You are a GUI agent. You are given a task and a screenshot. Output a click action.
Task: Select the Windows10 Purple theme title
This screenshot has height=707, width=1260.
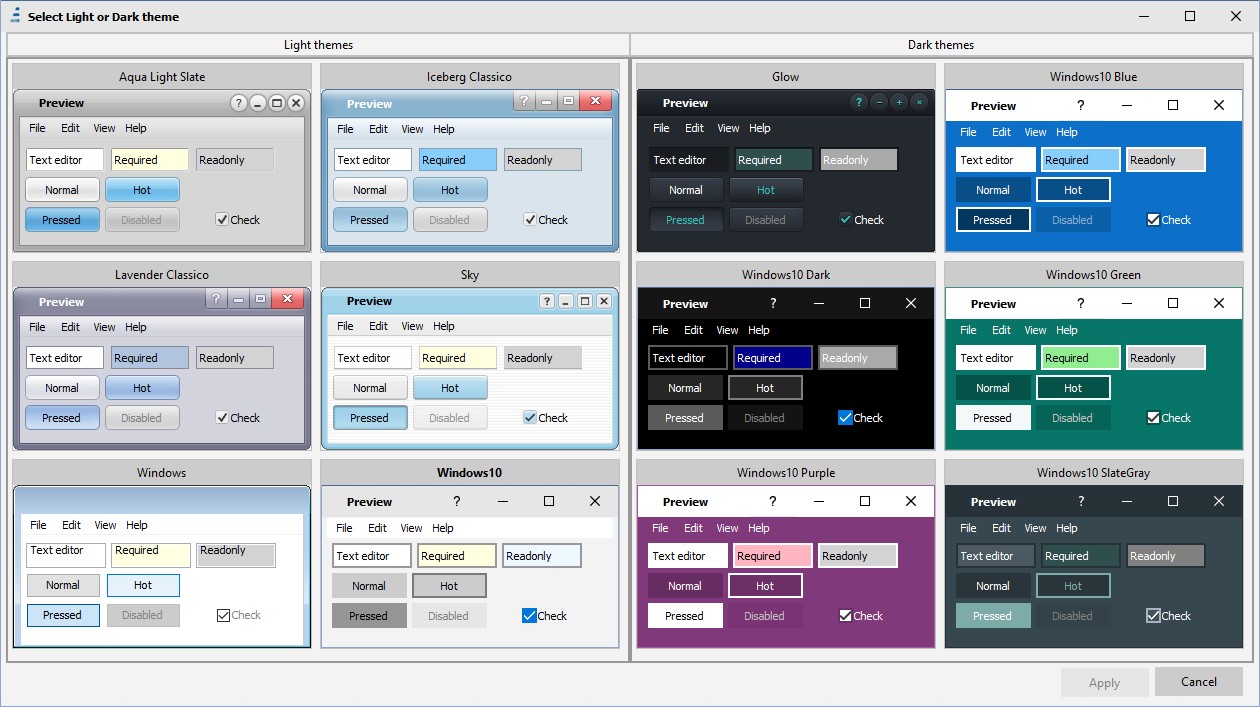point(785,473)
